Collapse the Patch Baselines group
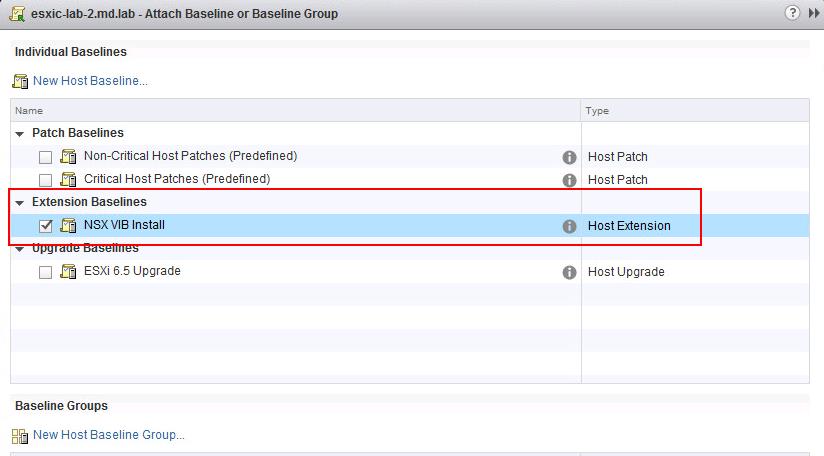This screenshot has width=824, height=456. tap(20, 134)
